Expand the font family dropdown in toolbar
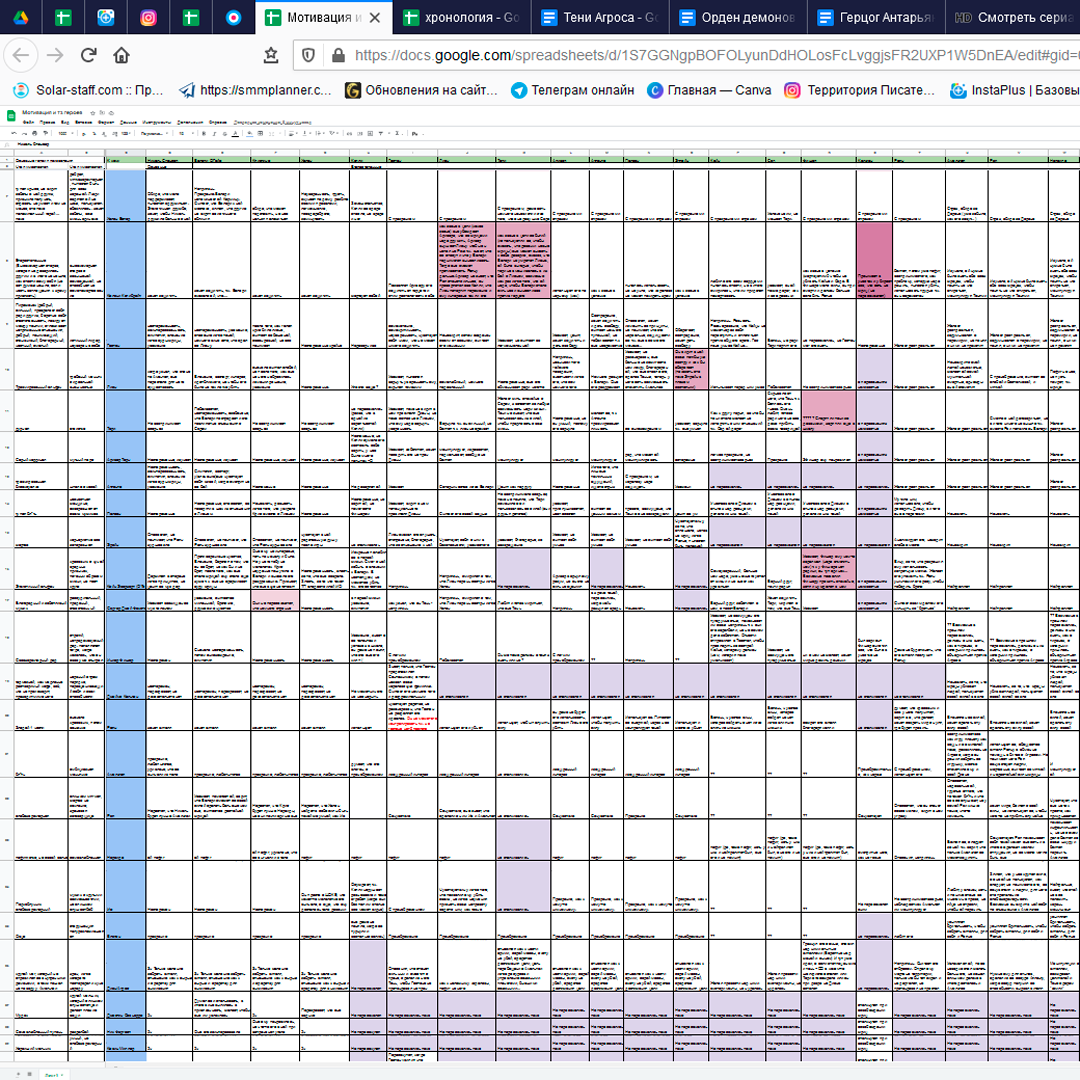The image size is (1080, 1080). pyautogui.click(x=150, y=132)
